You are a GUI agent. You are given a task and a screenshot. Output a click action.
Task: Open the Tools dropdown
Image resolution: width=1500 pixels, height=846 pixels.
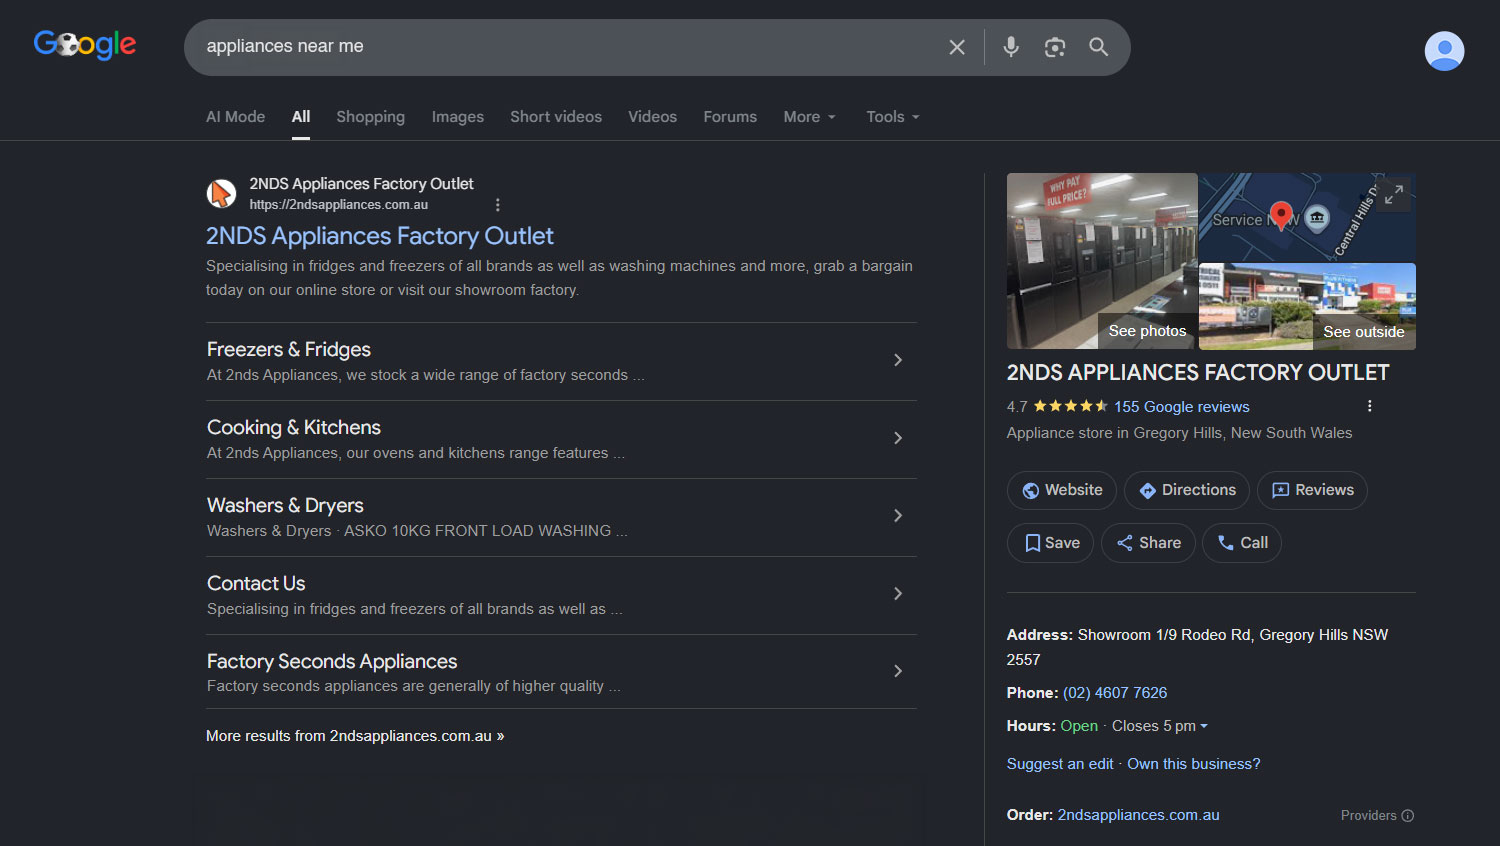point(893,117)
